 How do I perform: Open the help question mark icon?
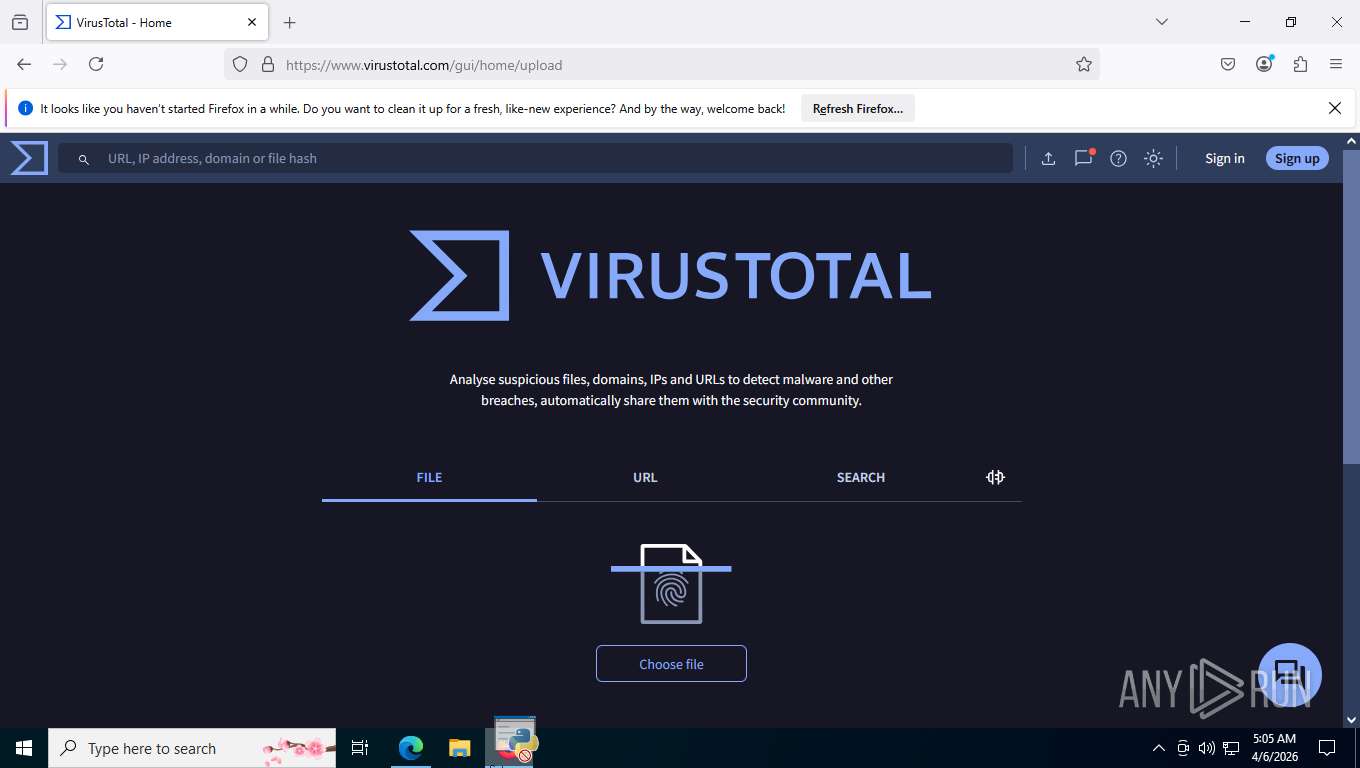[x=1119, y=158]
